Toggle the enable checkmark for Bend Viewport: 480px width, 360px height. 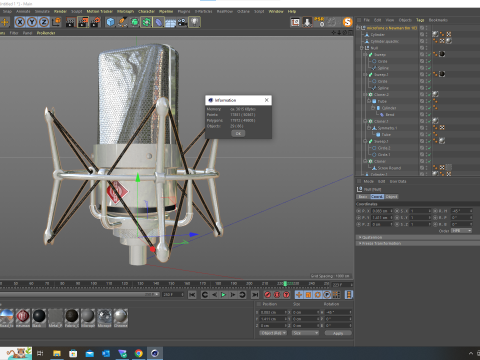pyautogui.click(x=429, y=114)
